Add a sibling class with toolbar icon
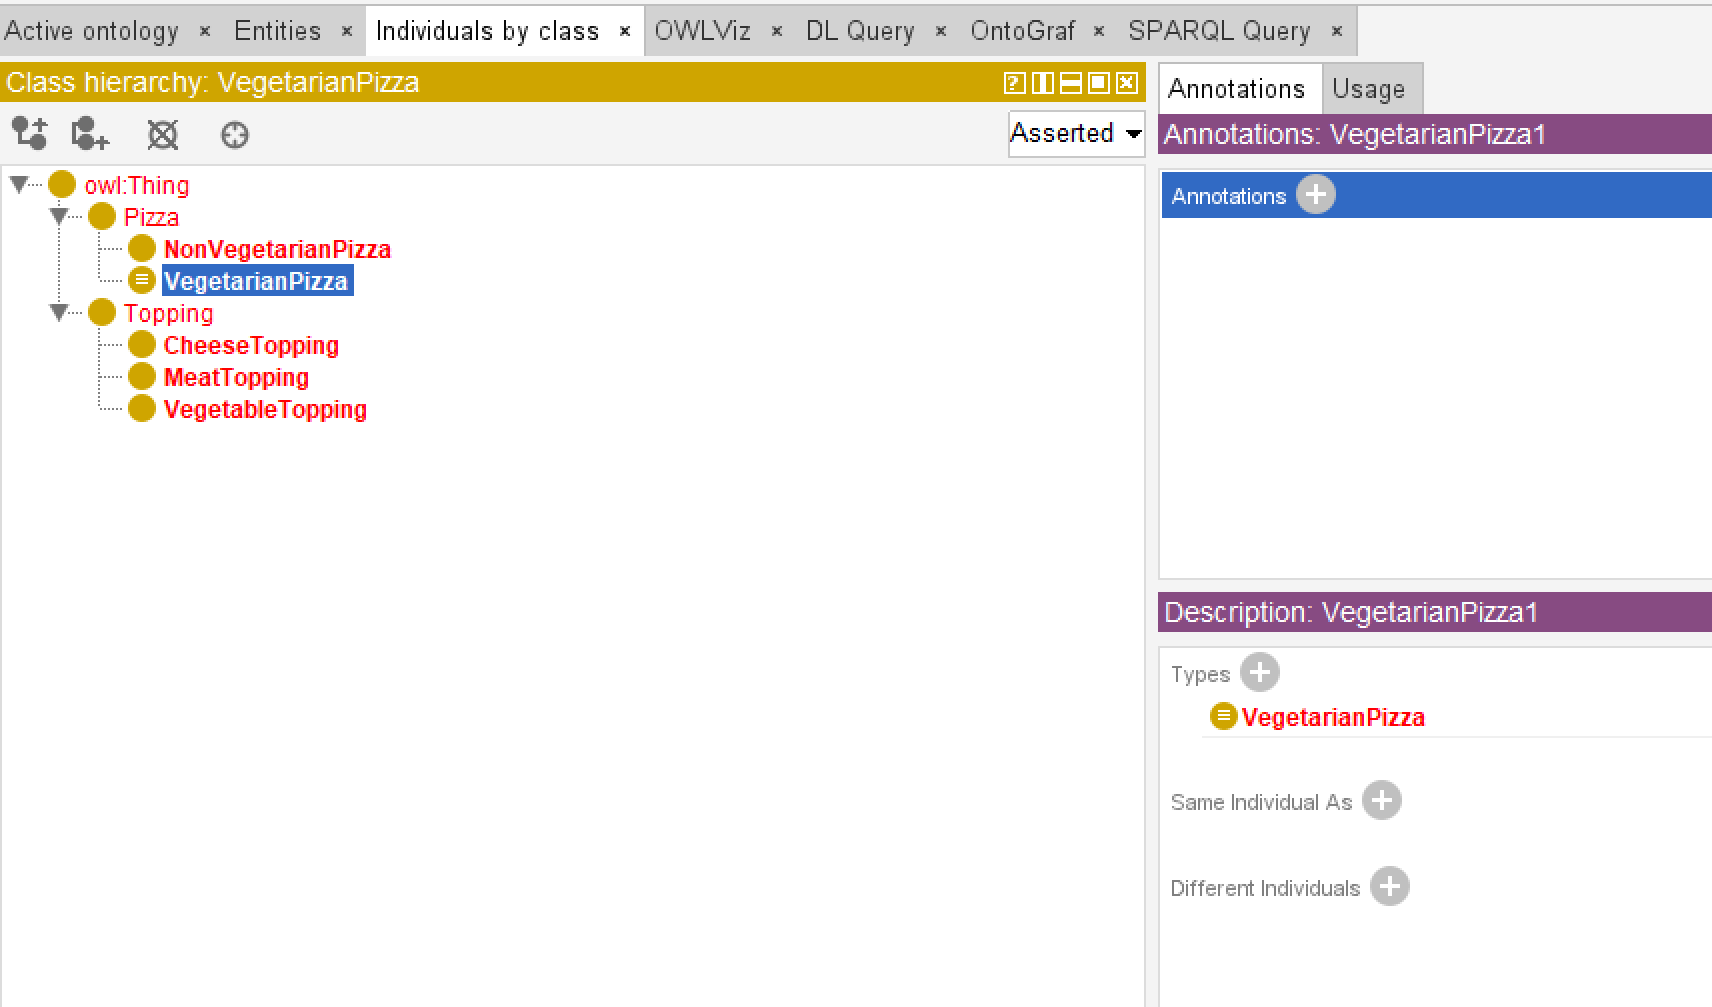Image resolution: width=1712 pixels, height=1007 pixels. (90, 133)
